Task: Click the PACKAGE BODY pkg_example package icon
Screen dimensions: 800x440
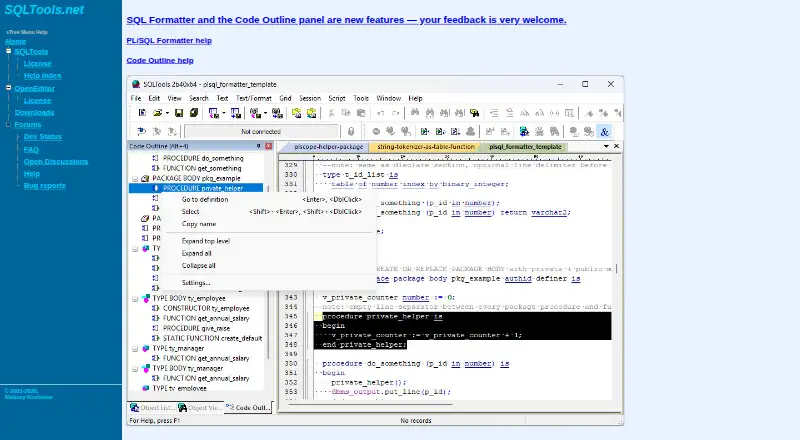Action: pyautogui.click(x=145, y=178)
